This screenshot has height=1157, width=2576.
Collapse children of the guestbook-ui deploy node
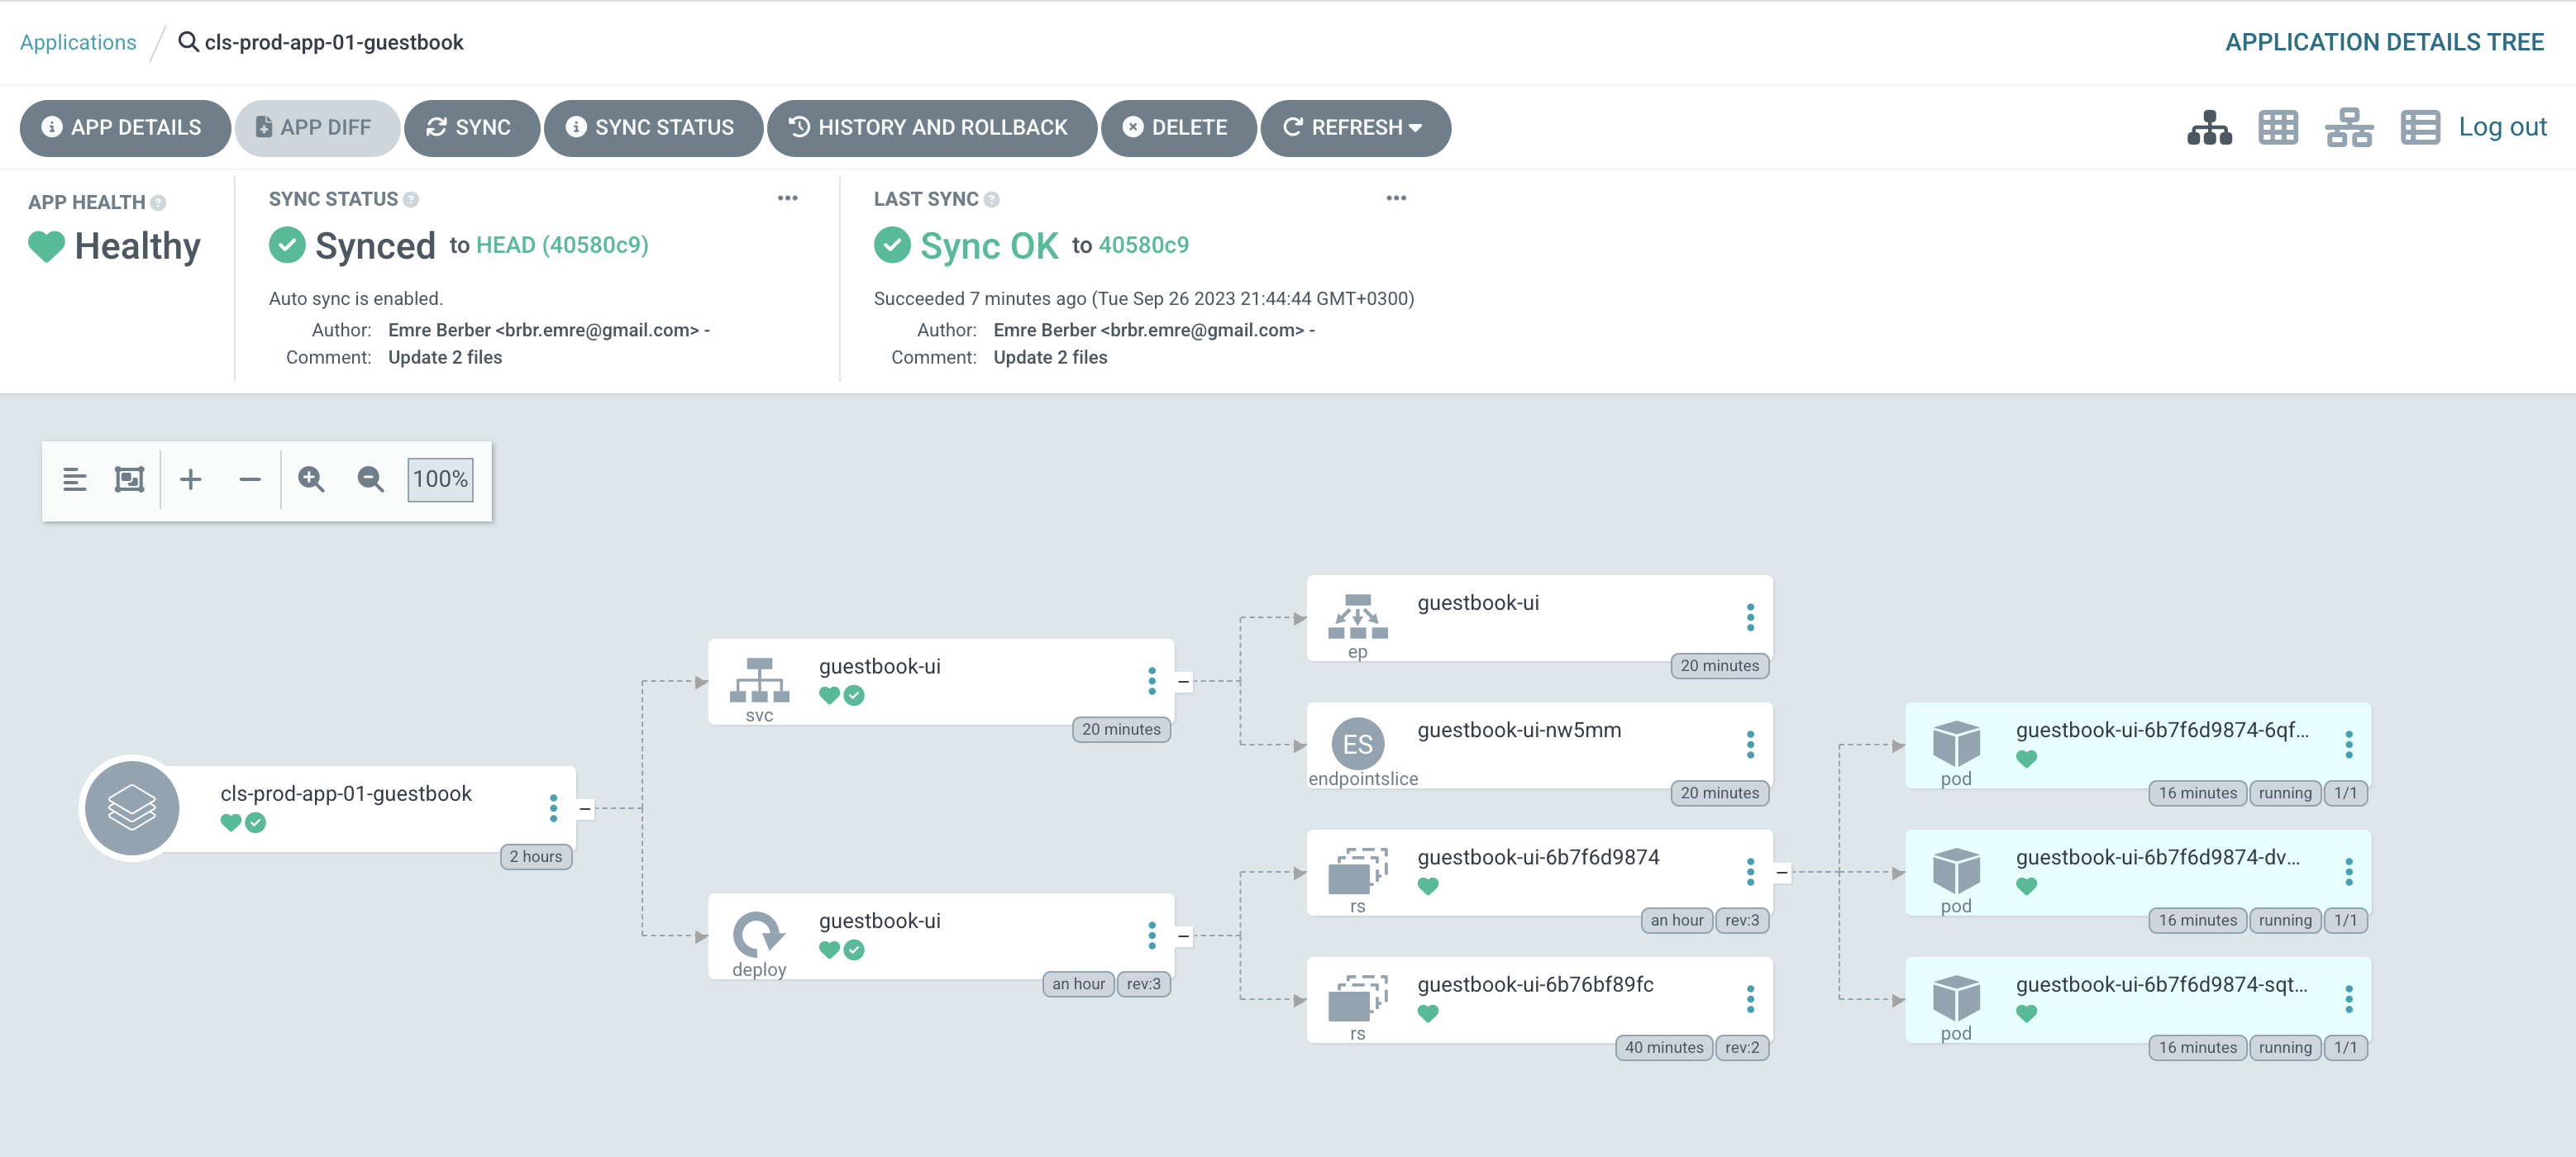[1183, 936]
